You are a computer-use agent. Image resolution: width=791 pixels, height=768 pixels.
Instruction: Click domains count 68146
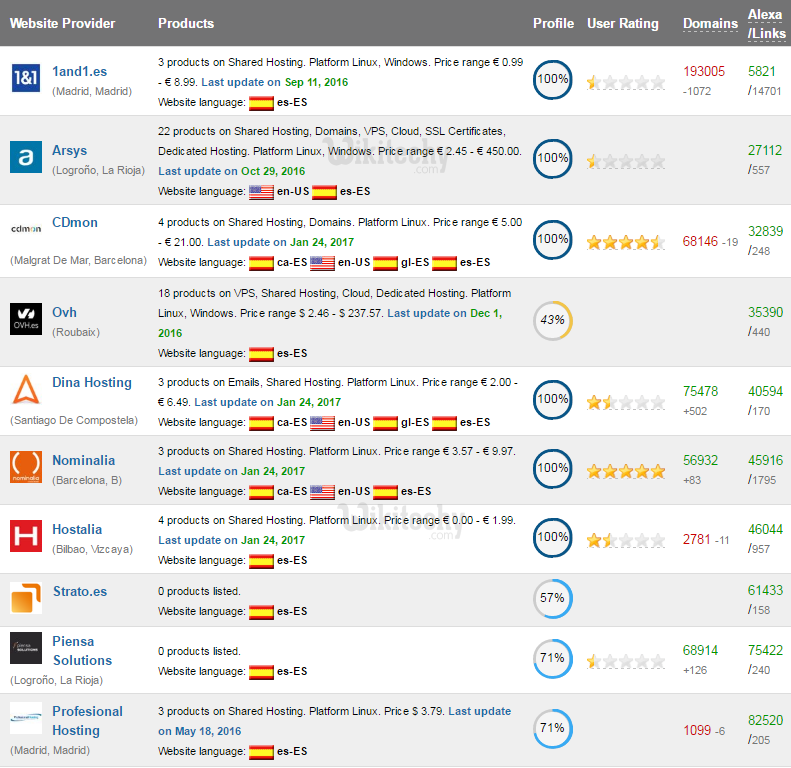coord(700,242)
